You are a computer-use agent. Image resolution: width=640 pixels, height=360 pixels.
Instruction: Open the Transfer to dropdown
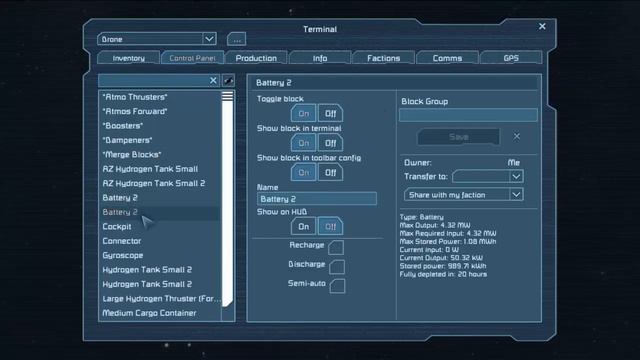[488, 176]
